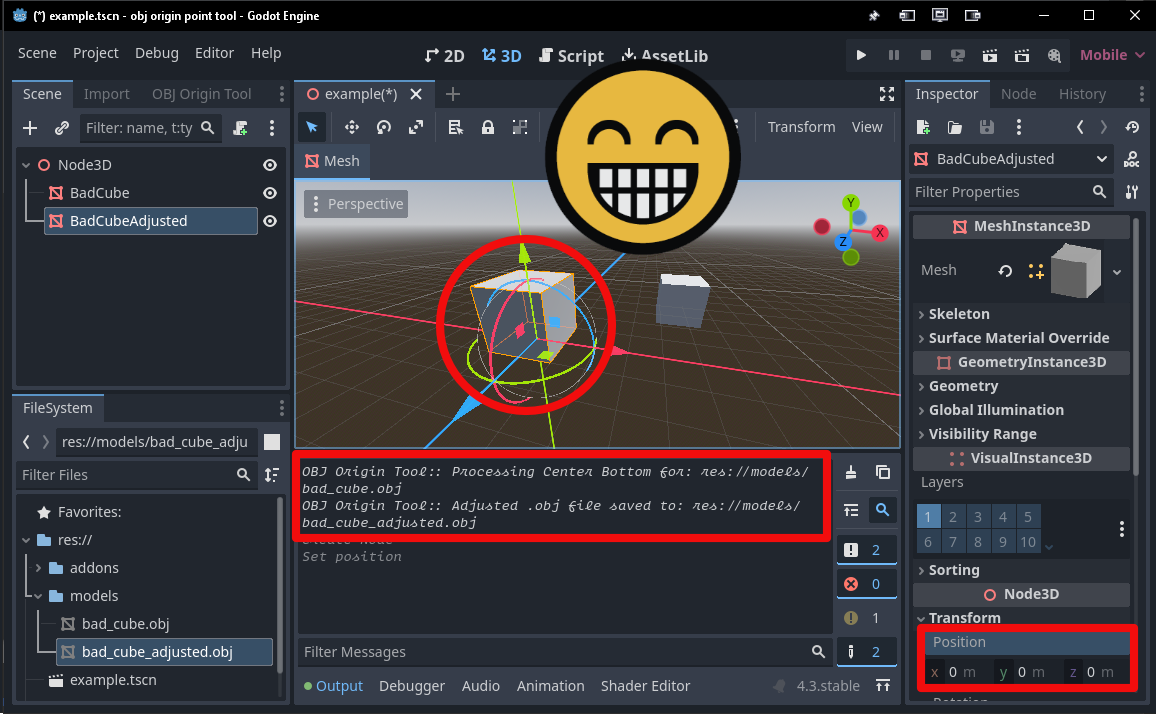
Task: Choose the Scale mode tool
Action: 416,127
